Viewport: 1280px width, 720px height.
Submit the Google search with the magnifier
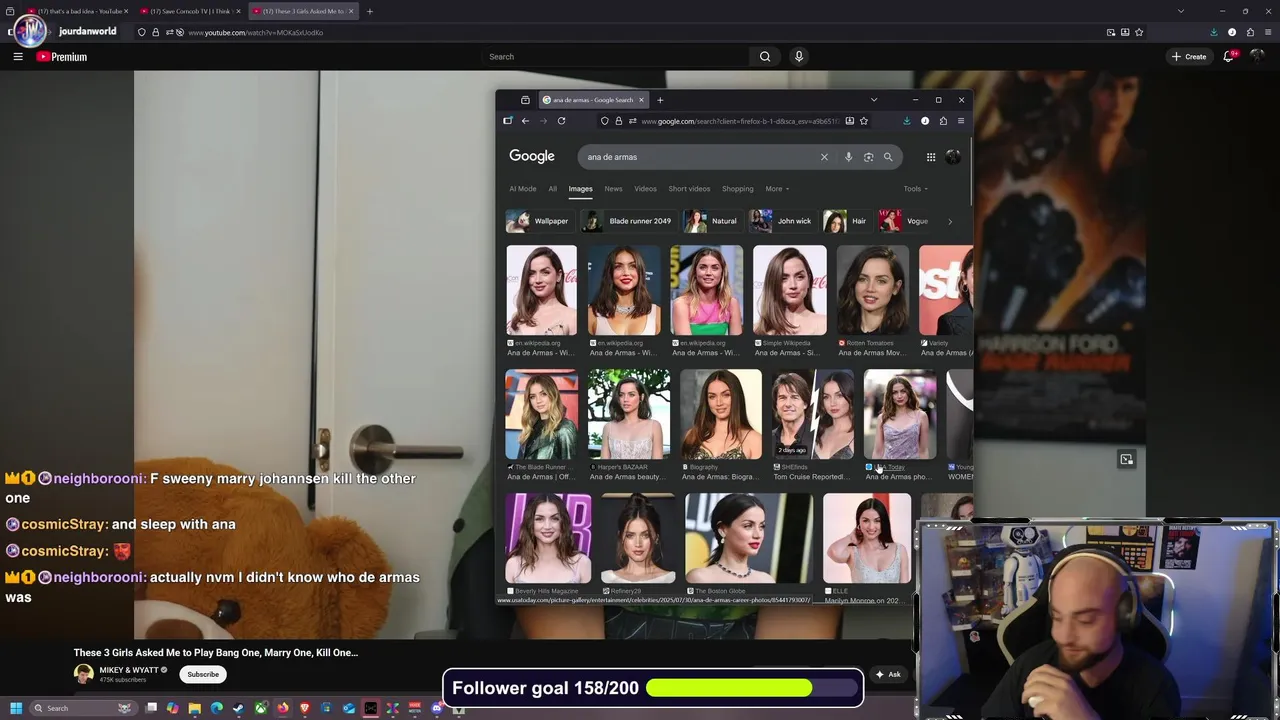coord(888,157)
